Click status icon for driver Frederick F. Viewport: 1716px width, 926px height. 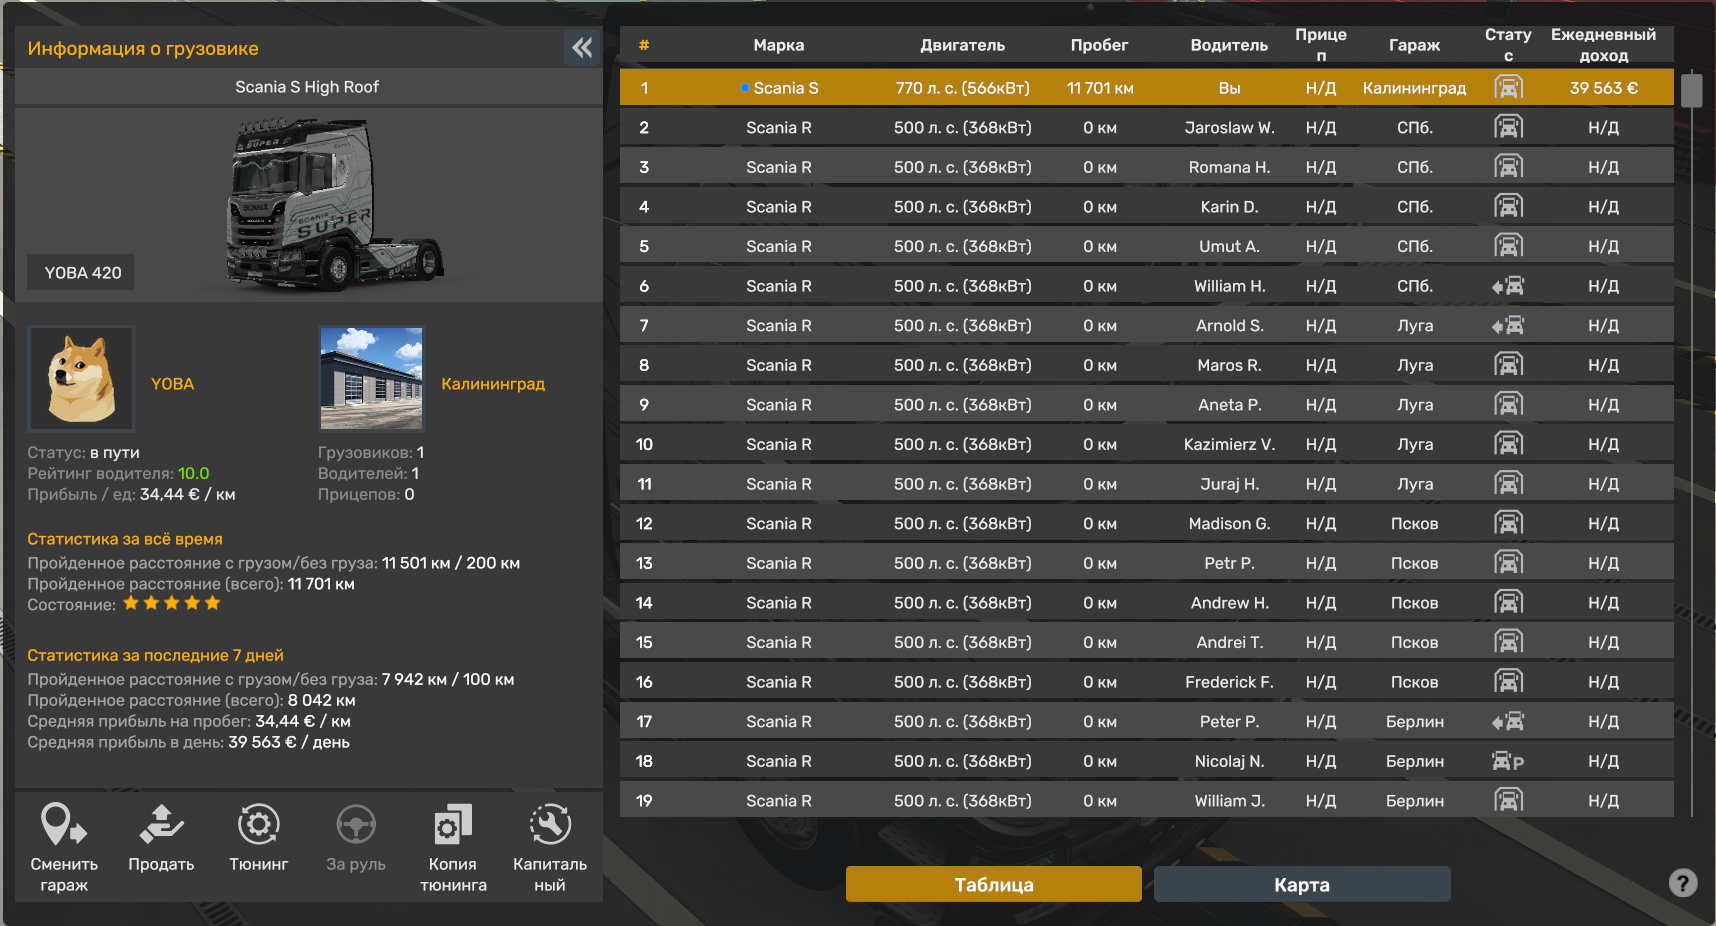point(1508,682)
